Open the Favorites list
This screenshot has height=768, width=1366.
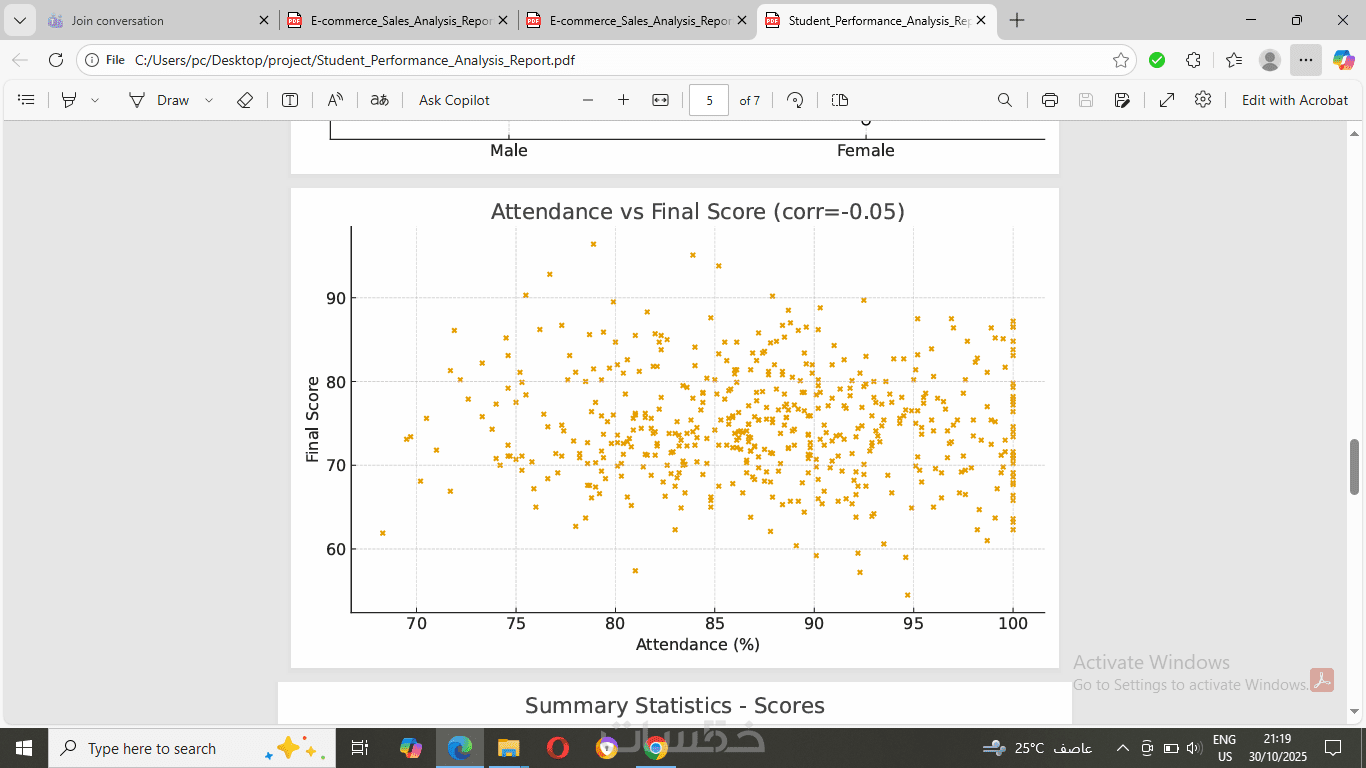tap(1234, 60)
